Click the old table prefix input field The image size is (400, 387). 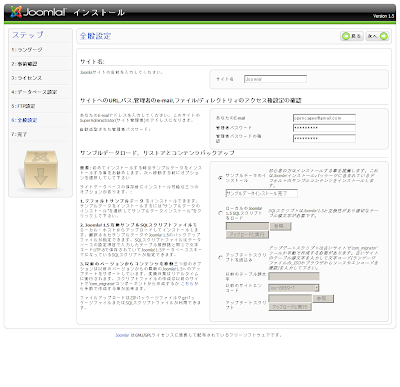(x=294, y=276)
